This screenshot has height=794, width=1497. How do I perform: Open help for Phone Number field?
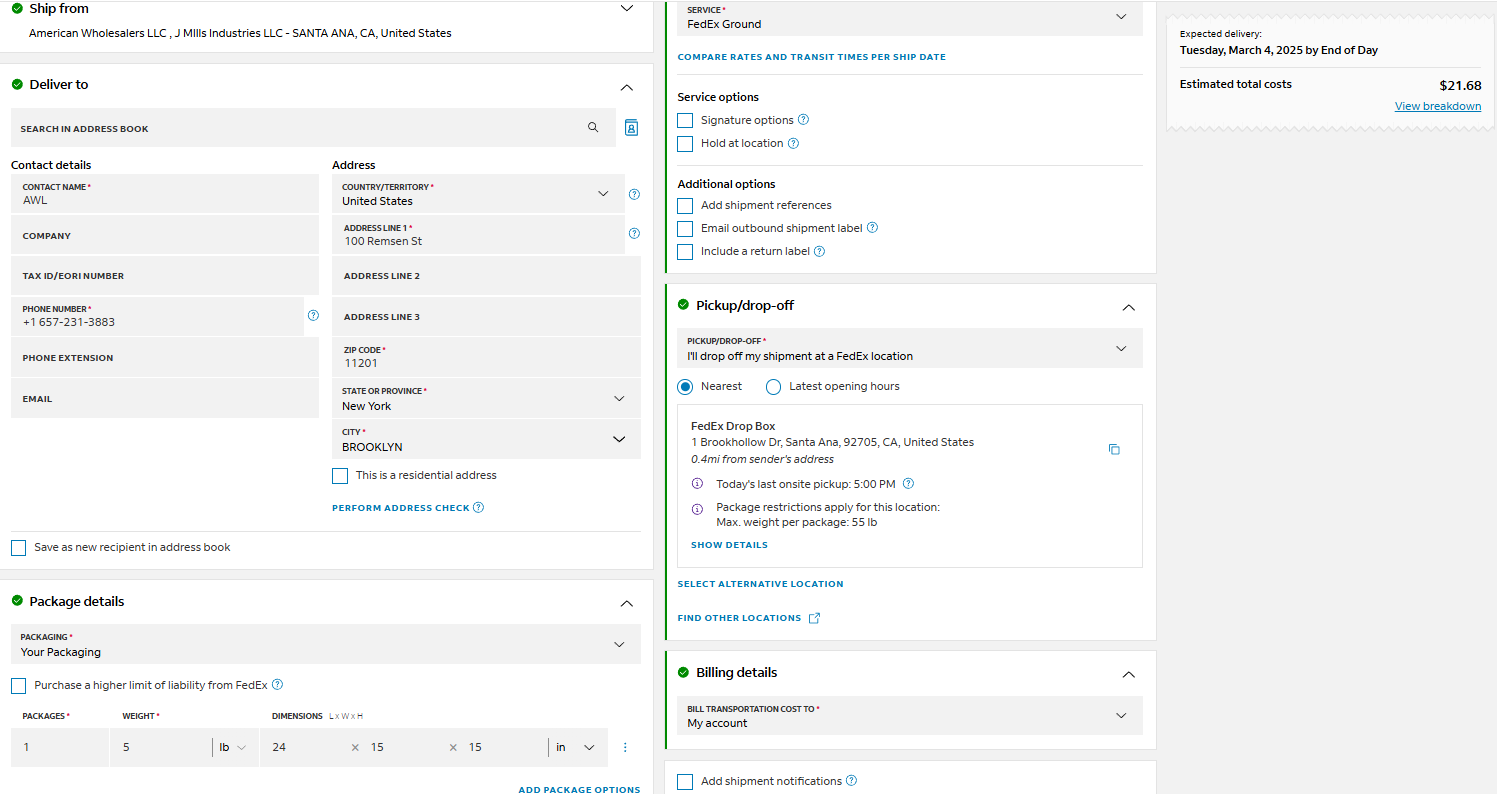(313, 315)
